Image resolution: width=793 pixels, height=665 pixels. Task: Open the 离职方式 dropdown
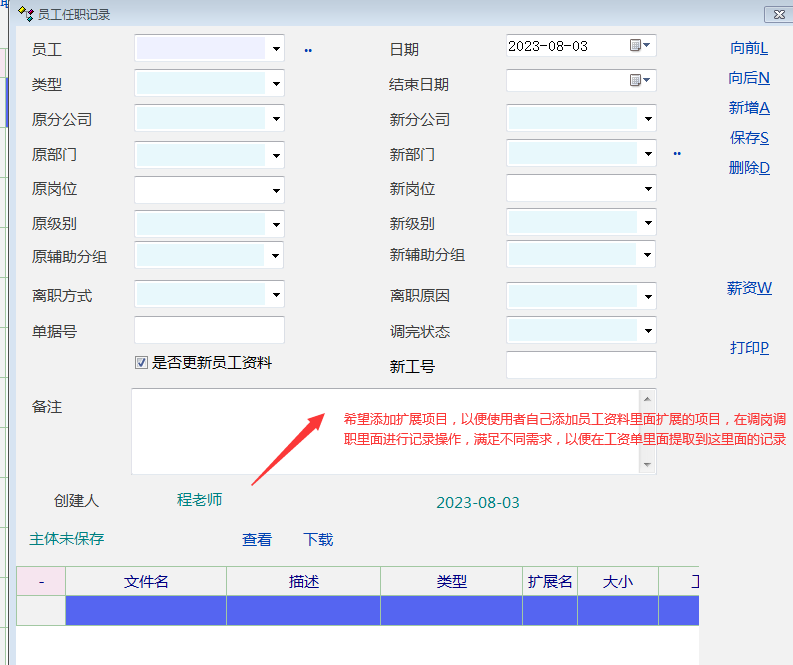[x=276, y=295]
